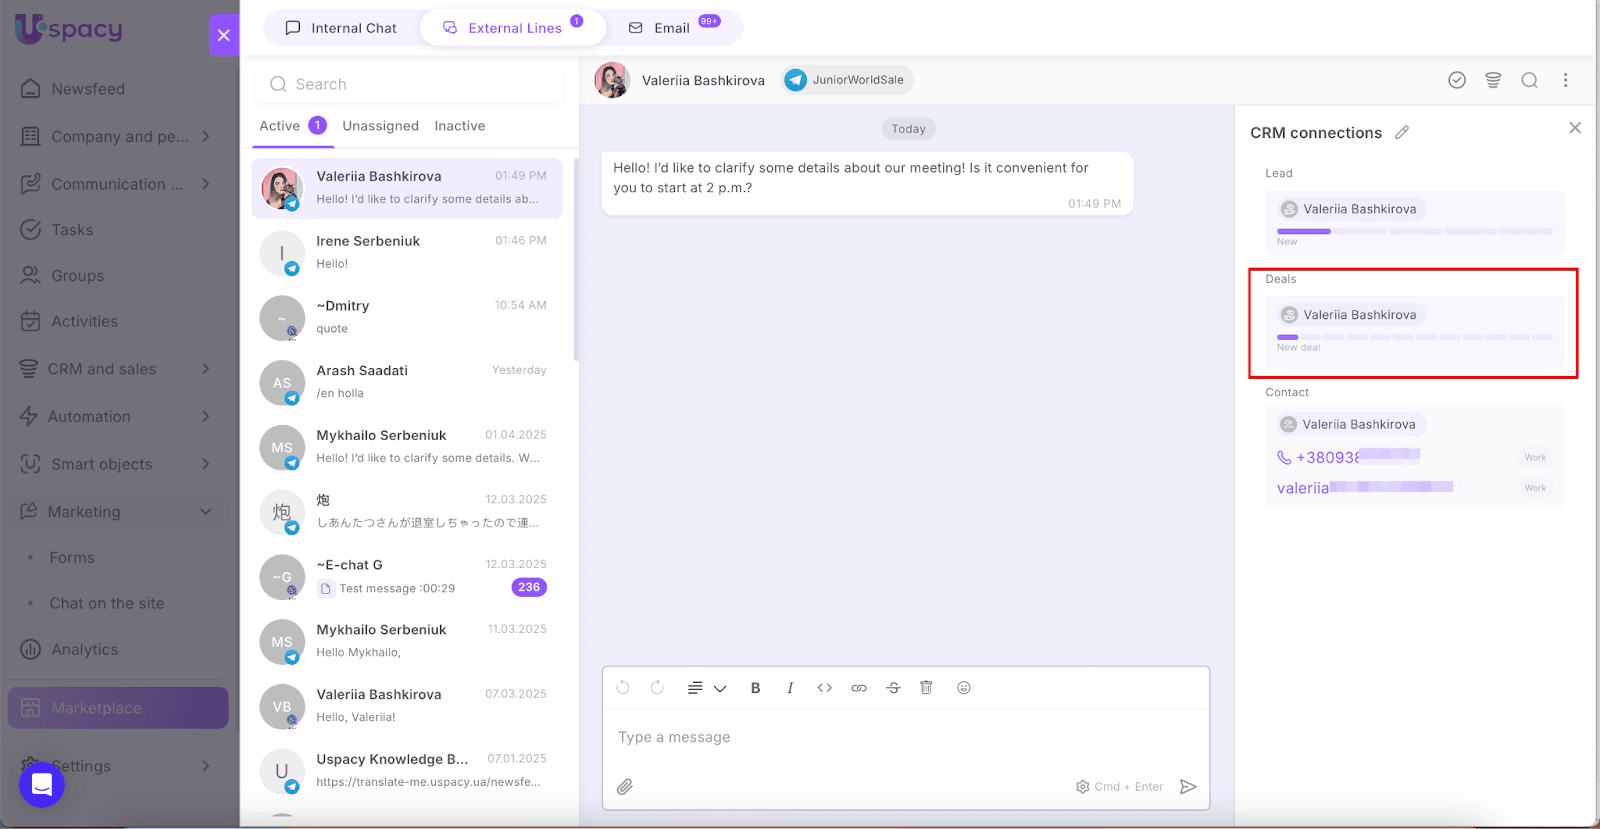Click the chat Search field

click(410, 85)
